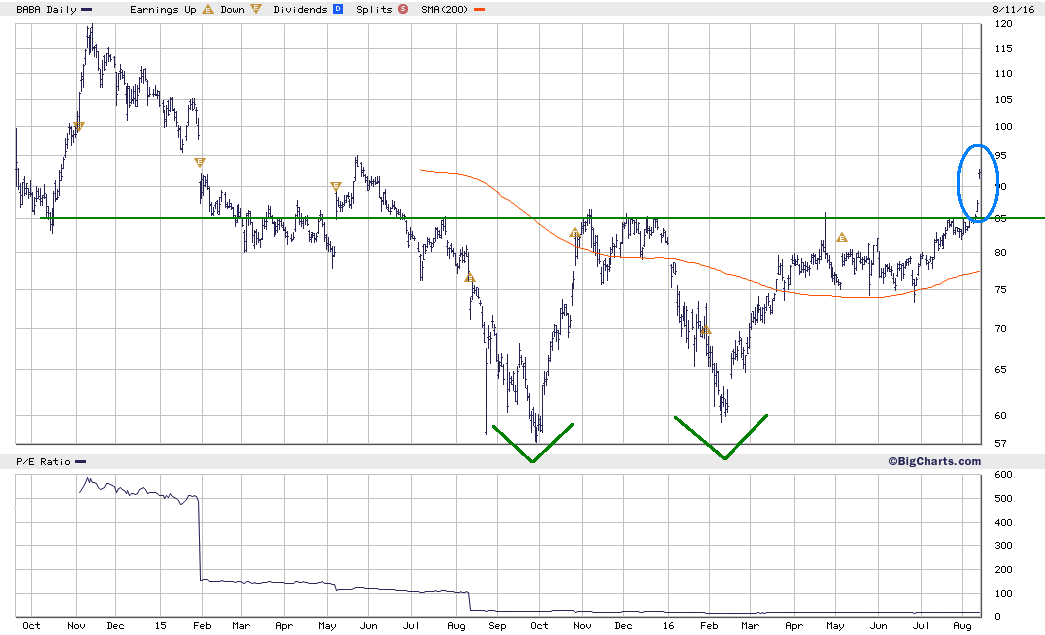Click the 70 price axis label

[1000, 328]
